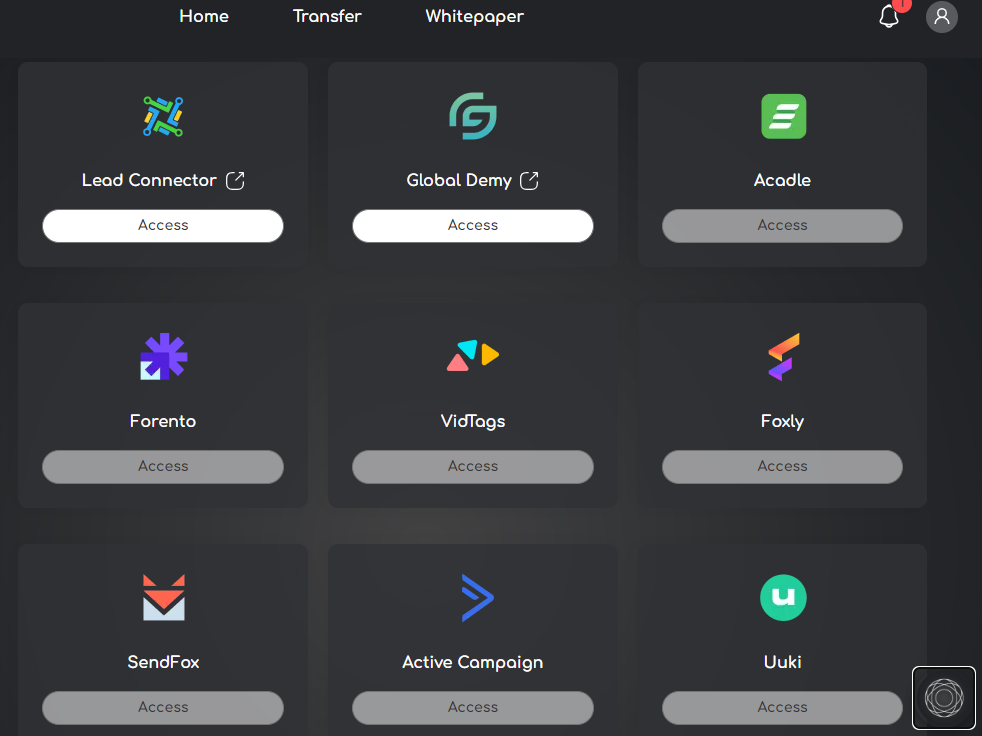982x736 pixels.
Task: Click the VidTags Access button
Action: [x=473, y=467]
